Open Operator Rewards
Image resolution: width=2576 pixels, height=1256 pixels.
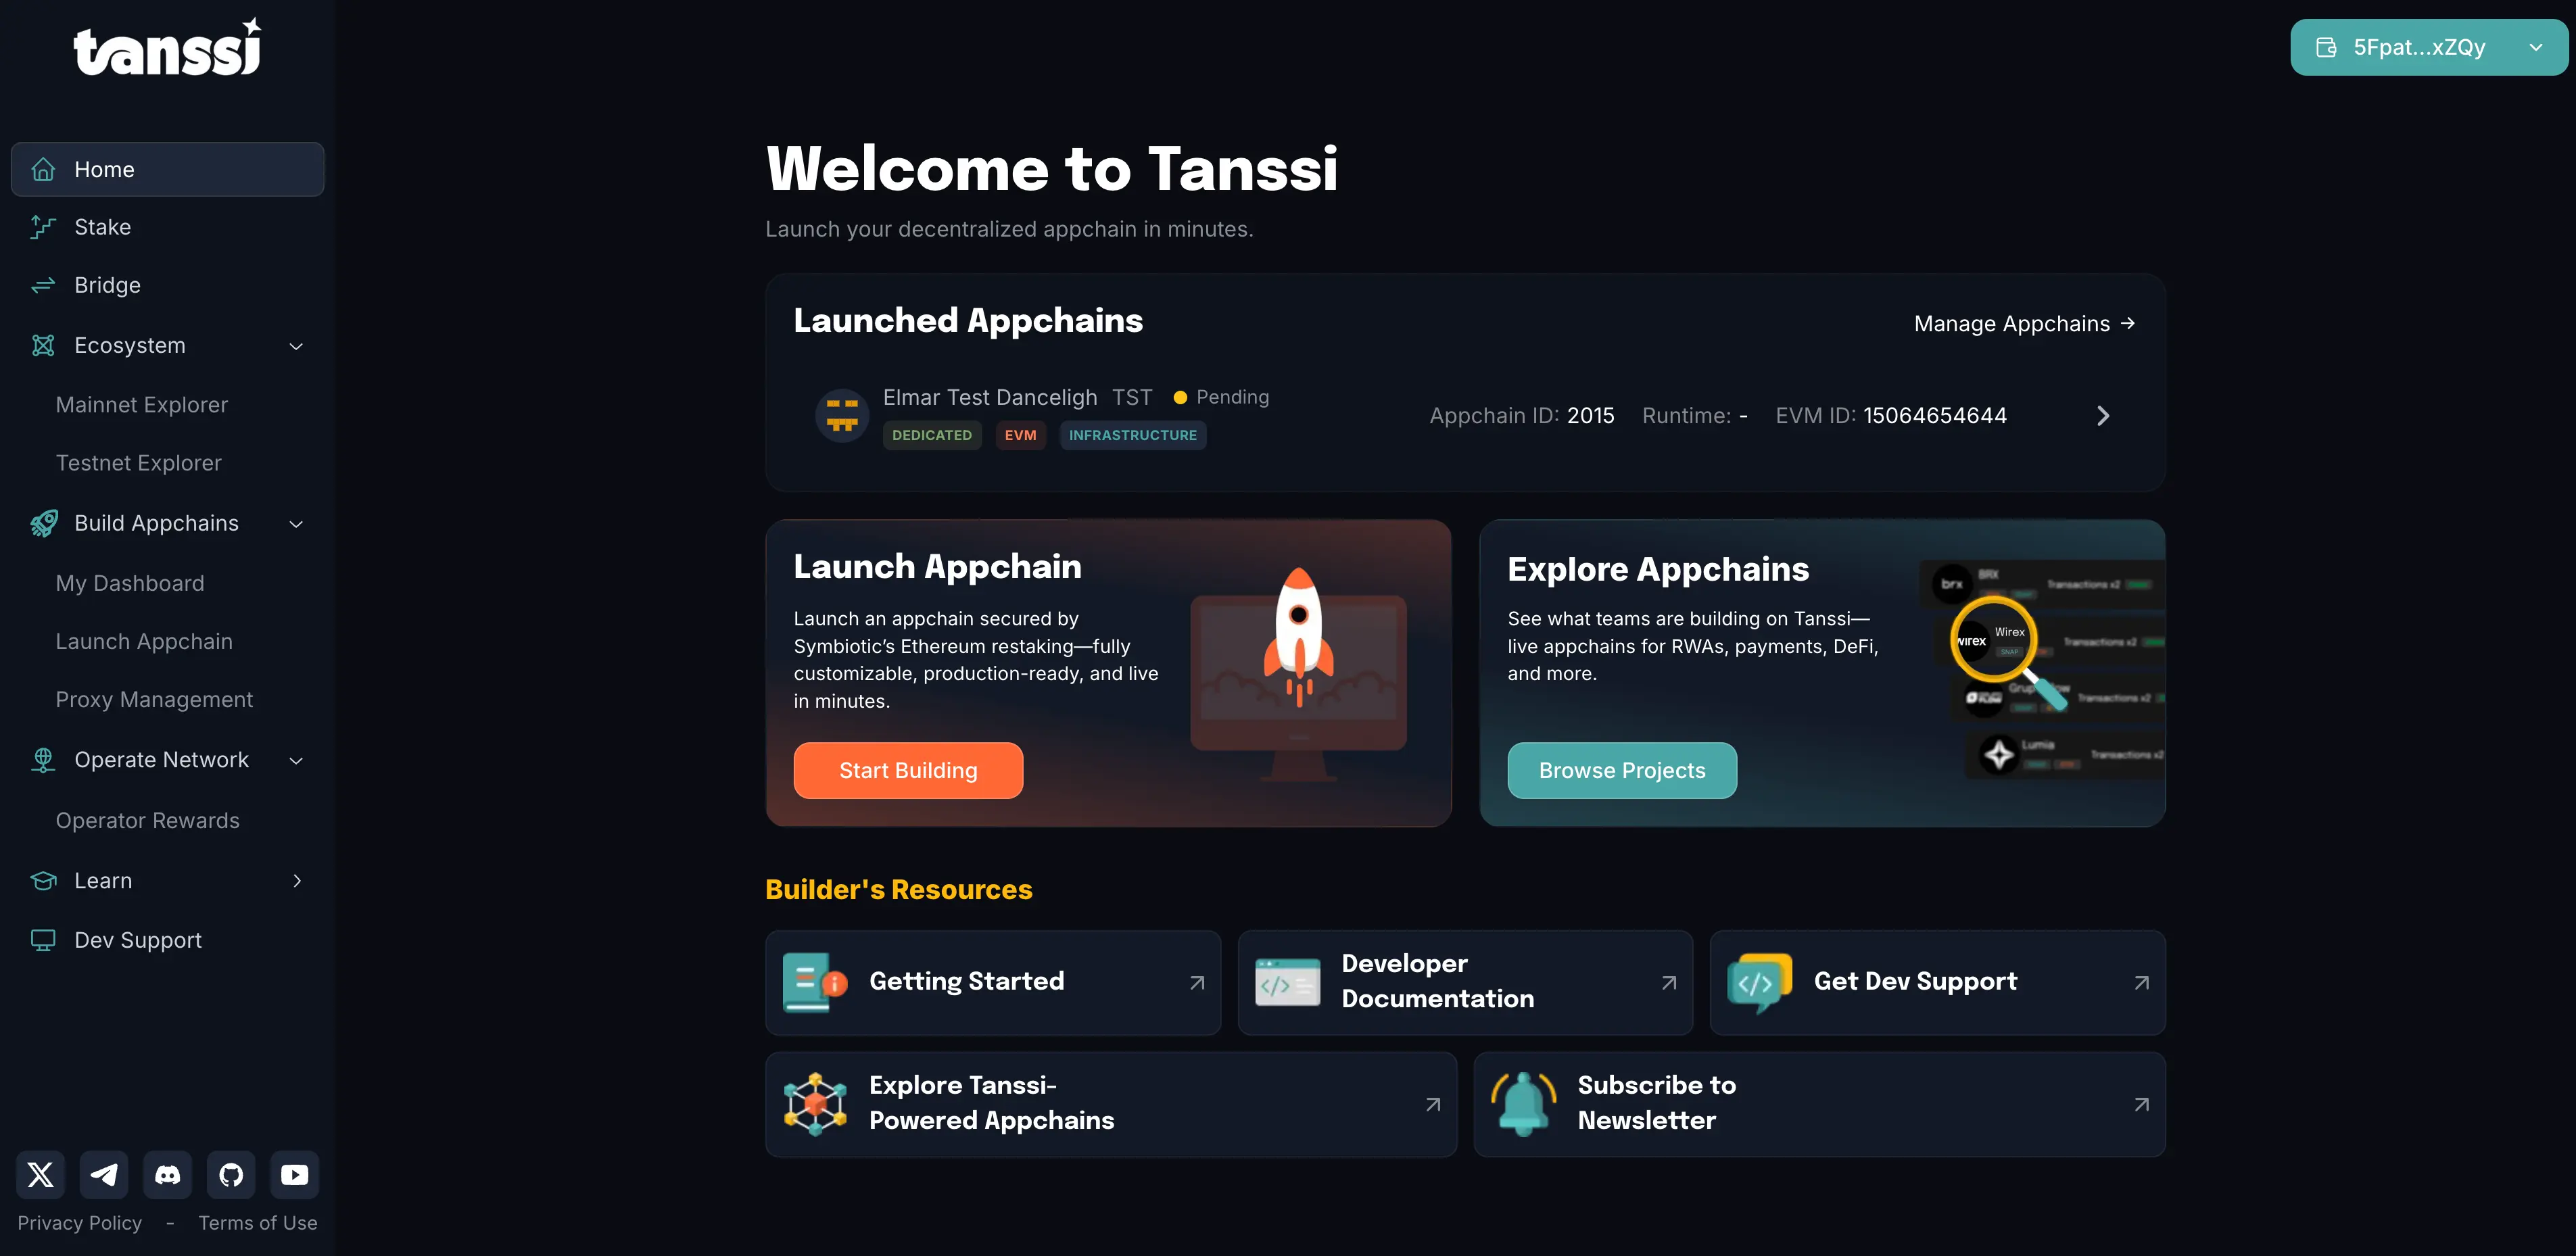pyautogui.click(x=148, y=820)
